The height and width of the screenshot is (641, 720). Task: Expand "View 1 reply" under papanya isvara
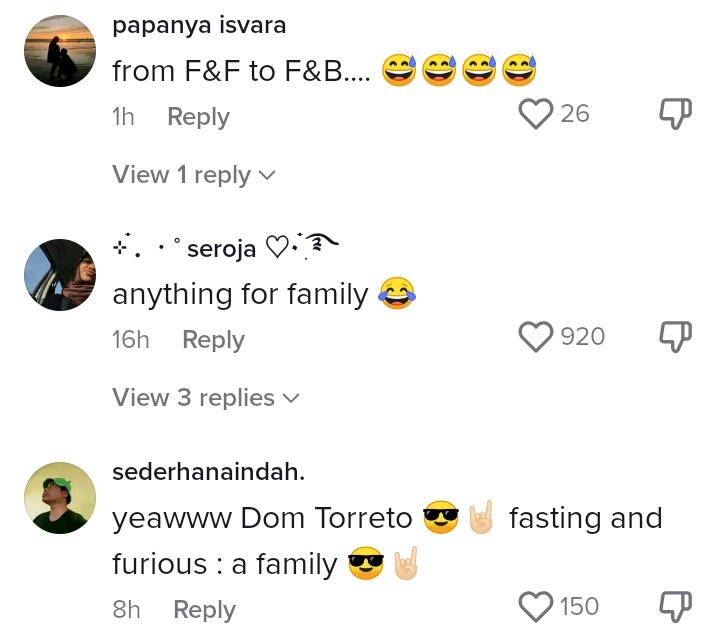[194, 175]
